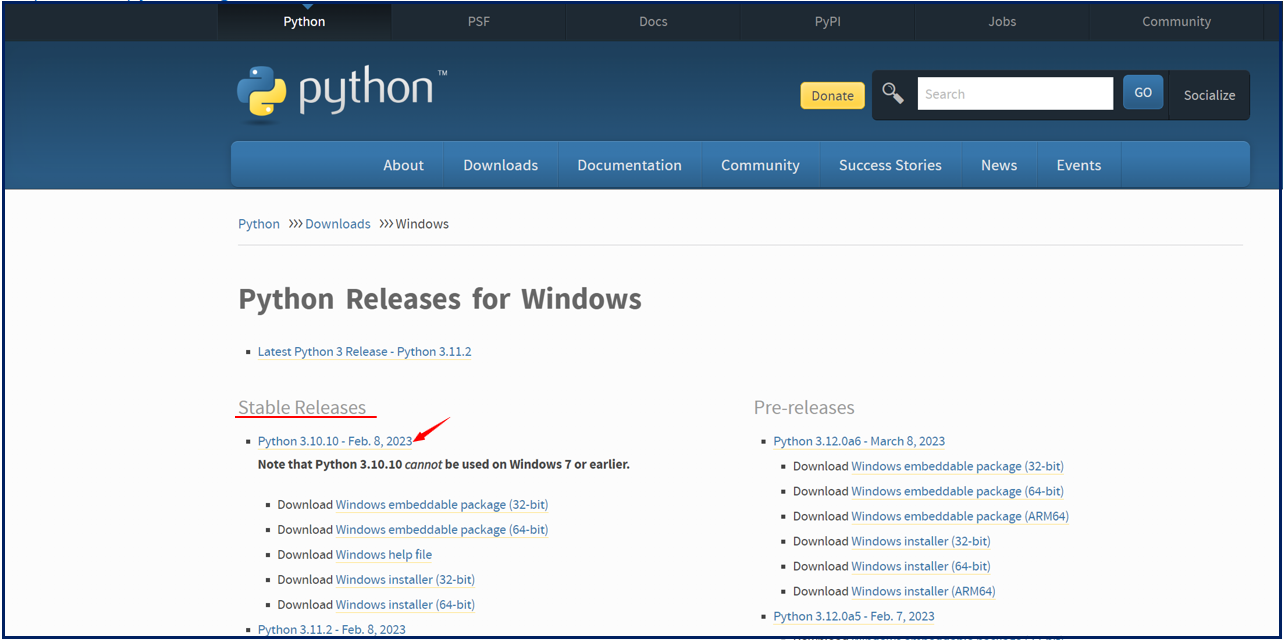Click the Stable Releases heading
The image size is (1283, 641).
302,408
